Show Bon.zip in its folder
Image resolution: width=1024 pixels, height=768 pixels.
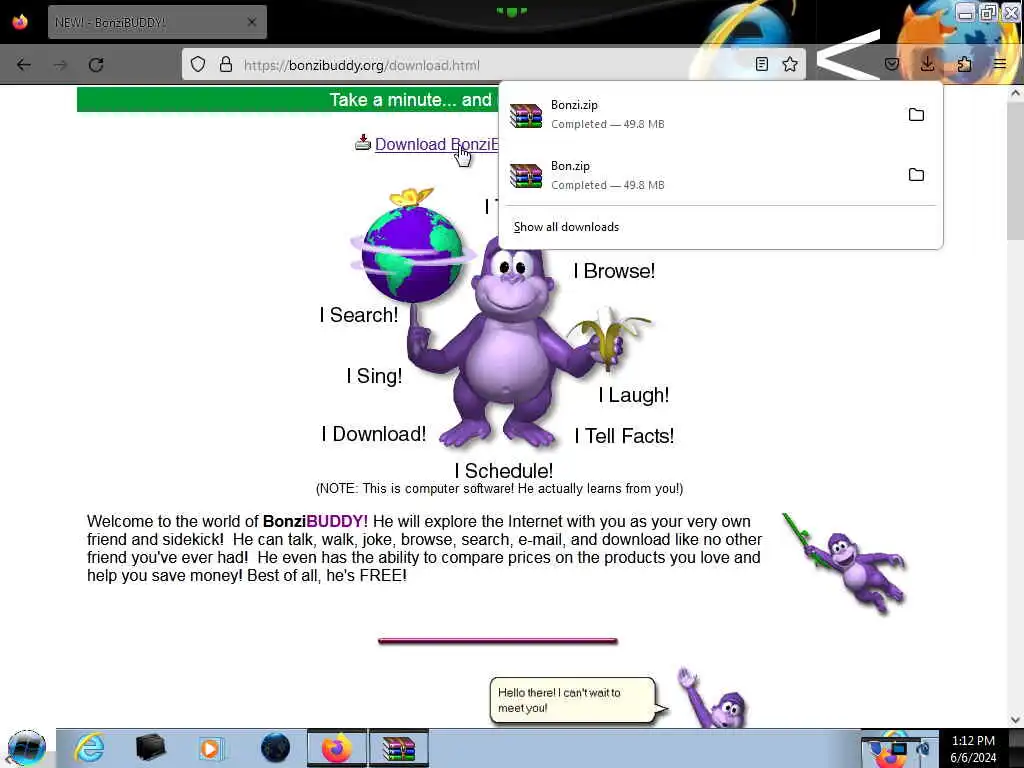pos(916,174)
